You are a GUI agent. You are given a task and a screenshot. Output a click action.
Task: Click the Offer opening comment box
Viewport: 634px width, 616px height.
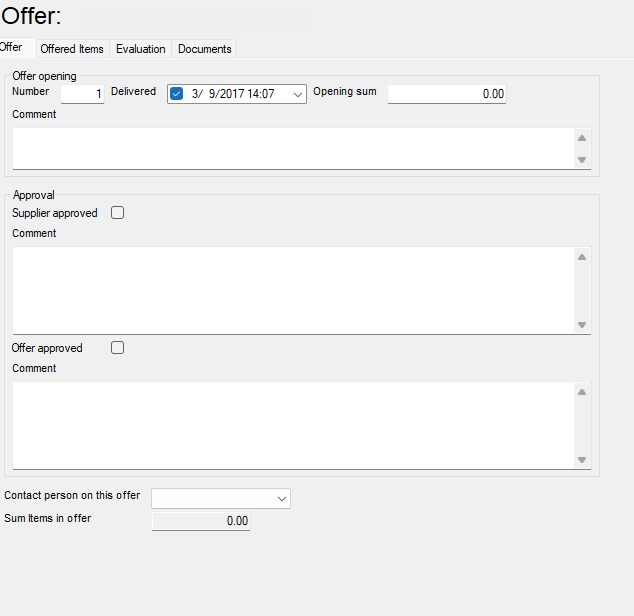tap(292, 148)
